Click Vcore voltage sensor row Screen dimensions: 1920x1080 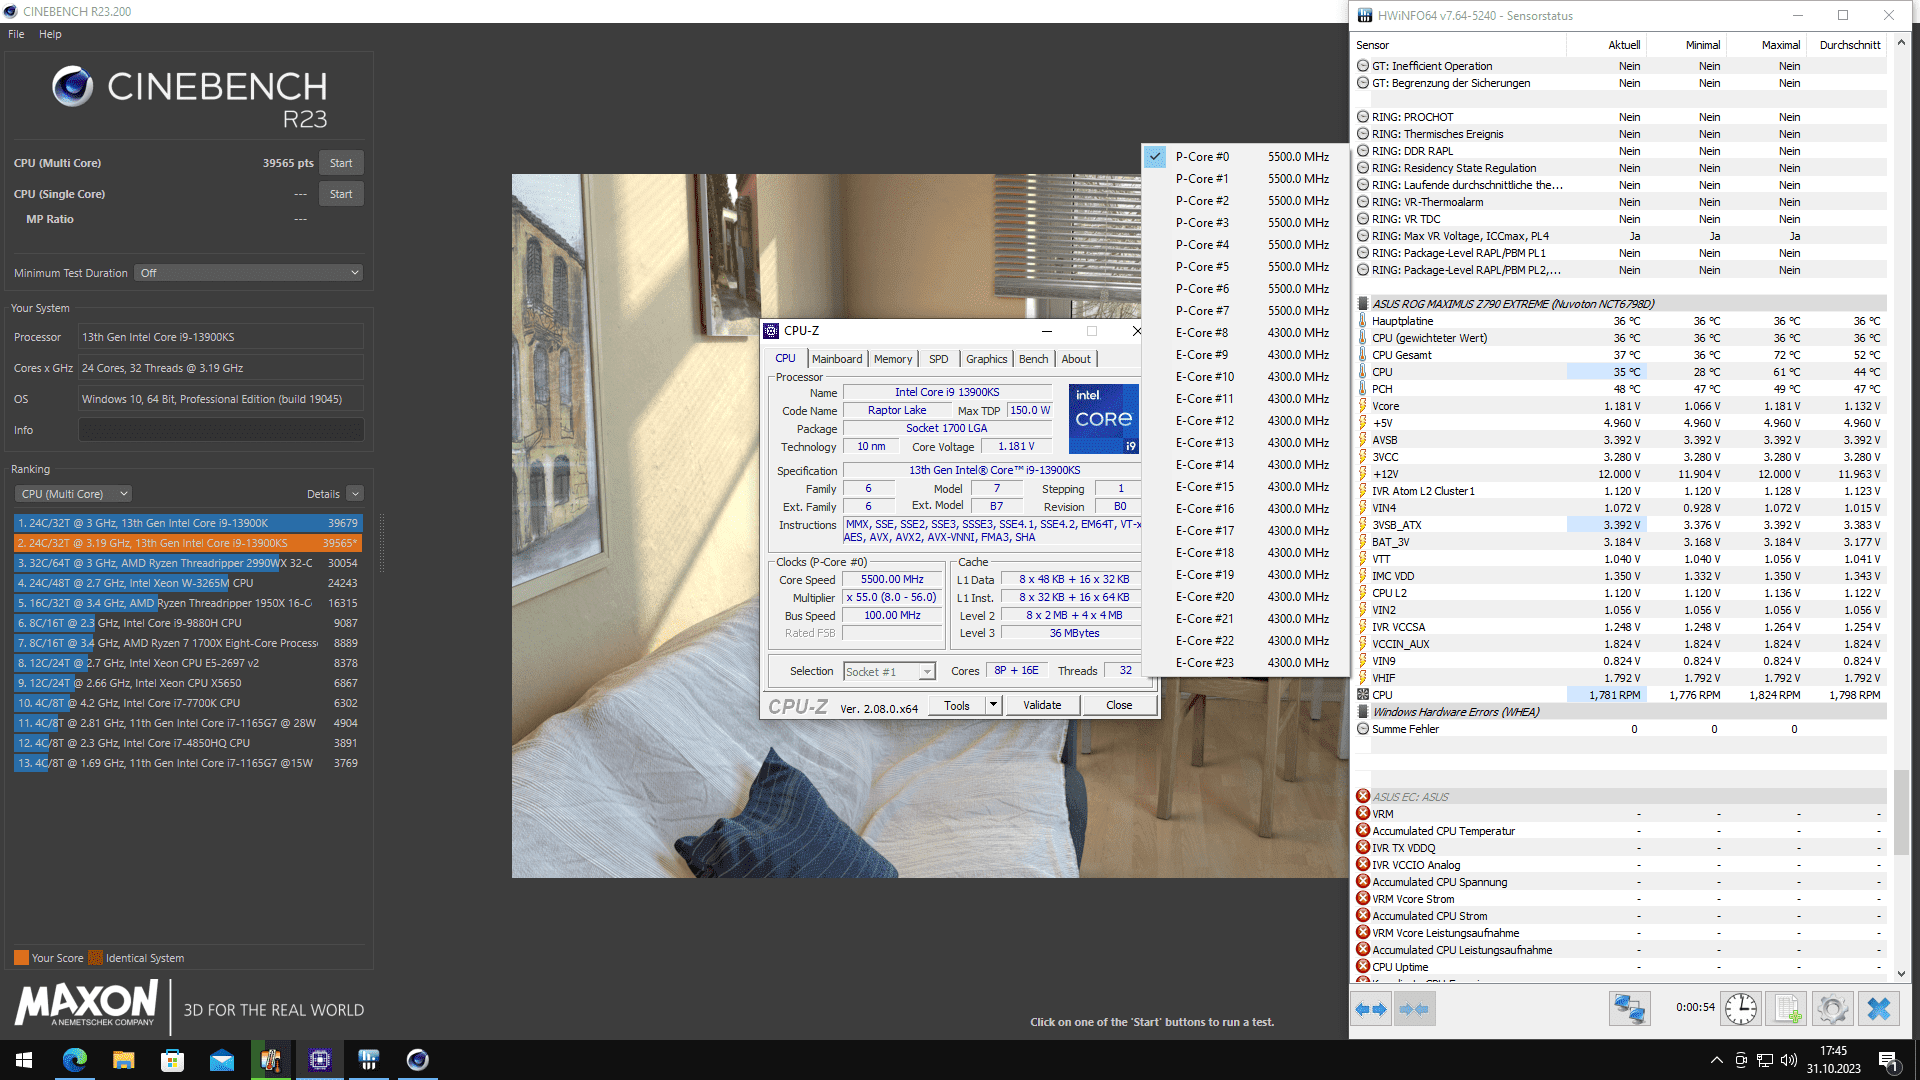pos(1620,406)
